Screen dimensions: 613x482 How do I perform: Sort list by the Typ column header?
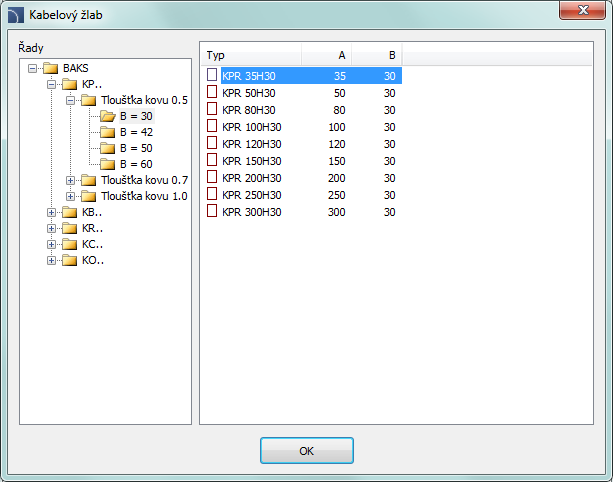(x=251, y=55)
